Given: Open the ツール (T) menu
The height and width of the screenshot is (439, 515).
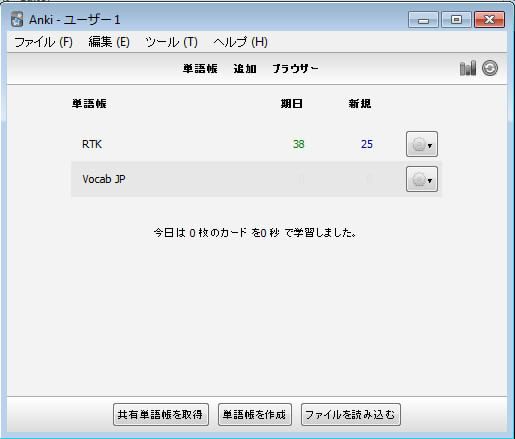Looking at the screenshot, I should [171, 42].
